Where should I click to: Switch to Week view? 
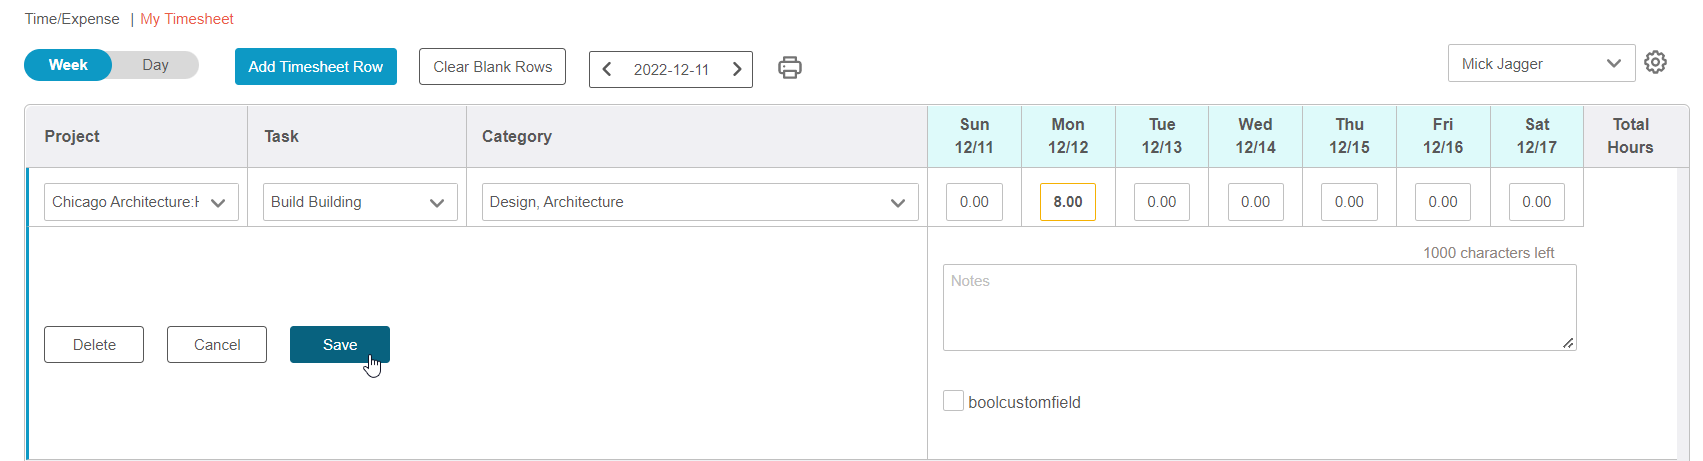(68, 65)
